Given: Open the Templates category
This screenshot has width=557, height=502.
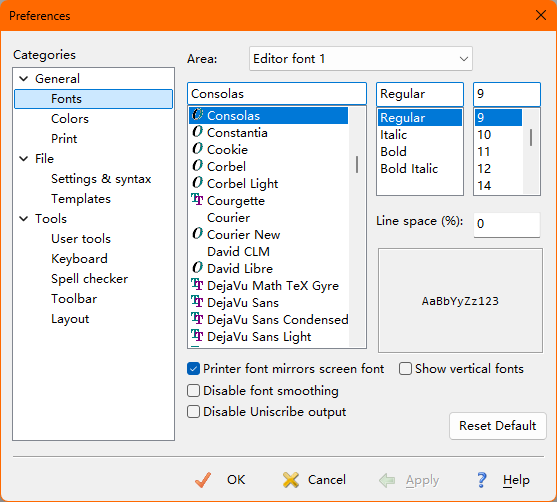Looking at the screenshot, I should coord(81,199).
